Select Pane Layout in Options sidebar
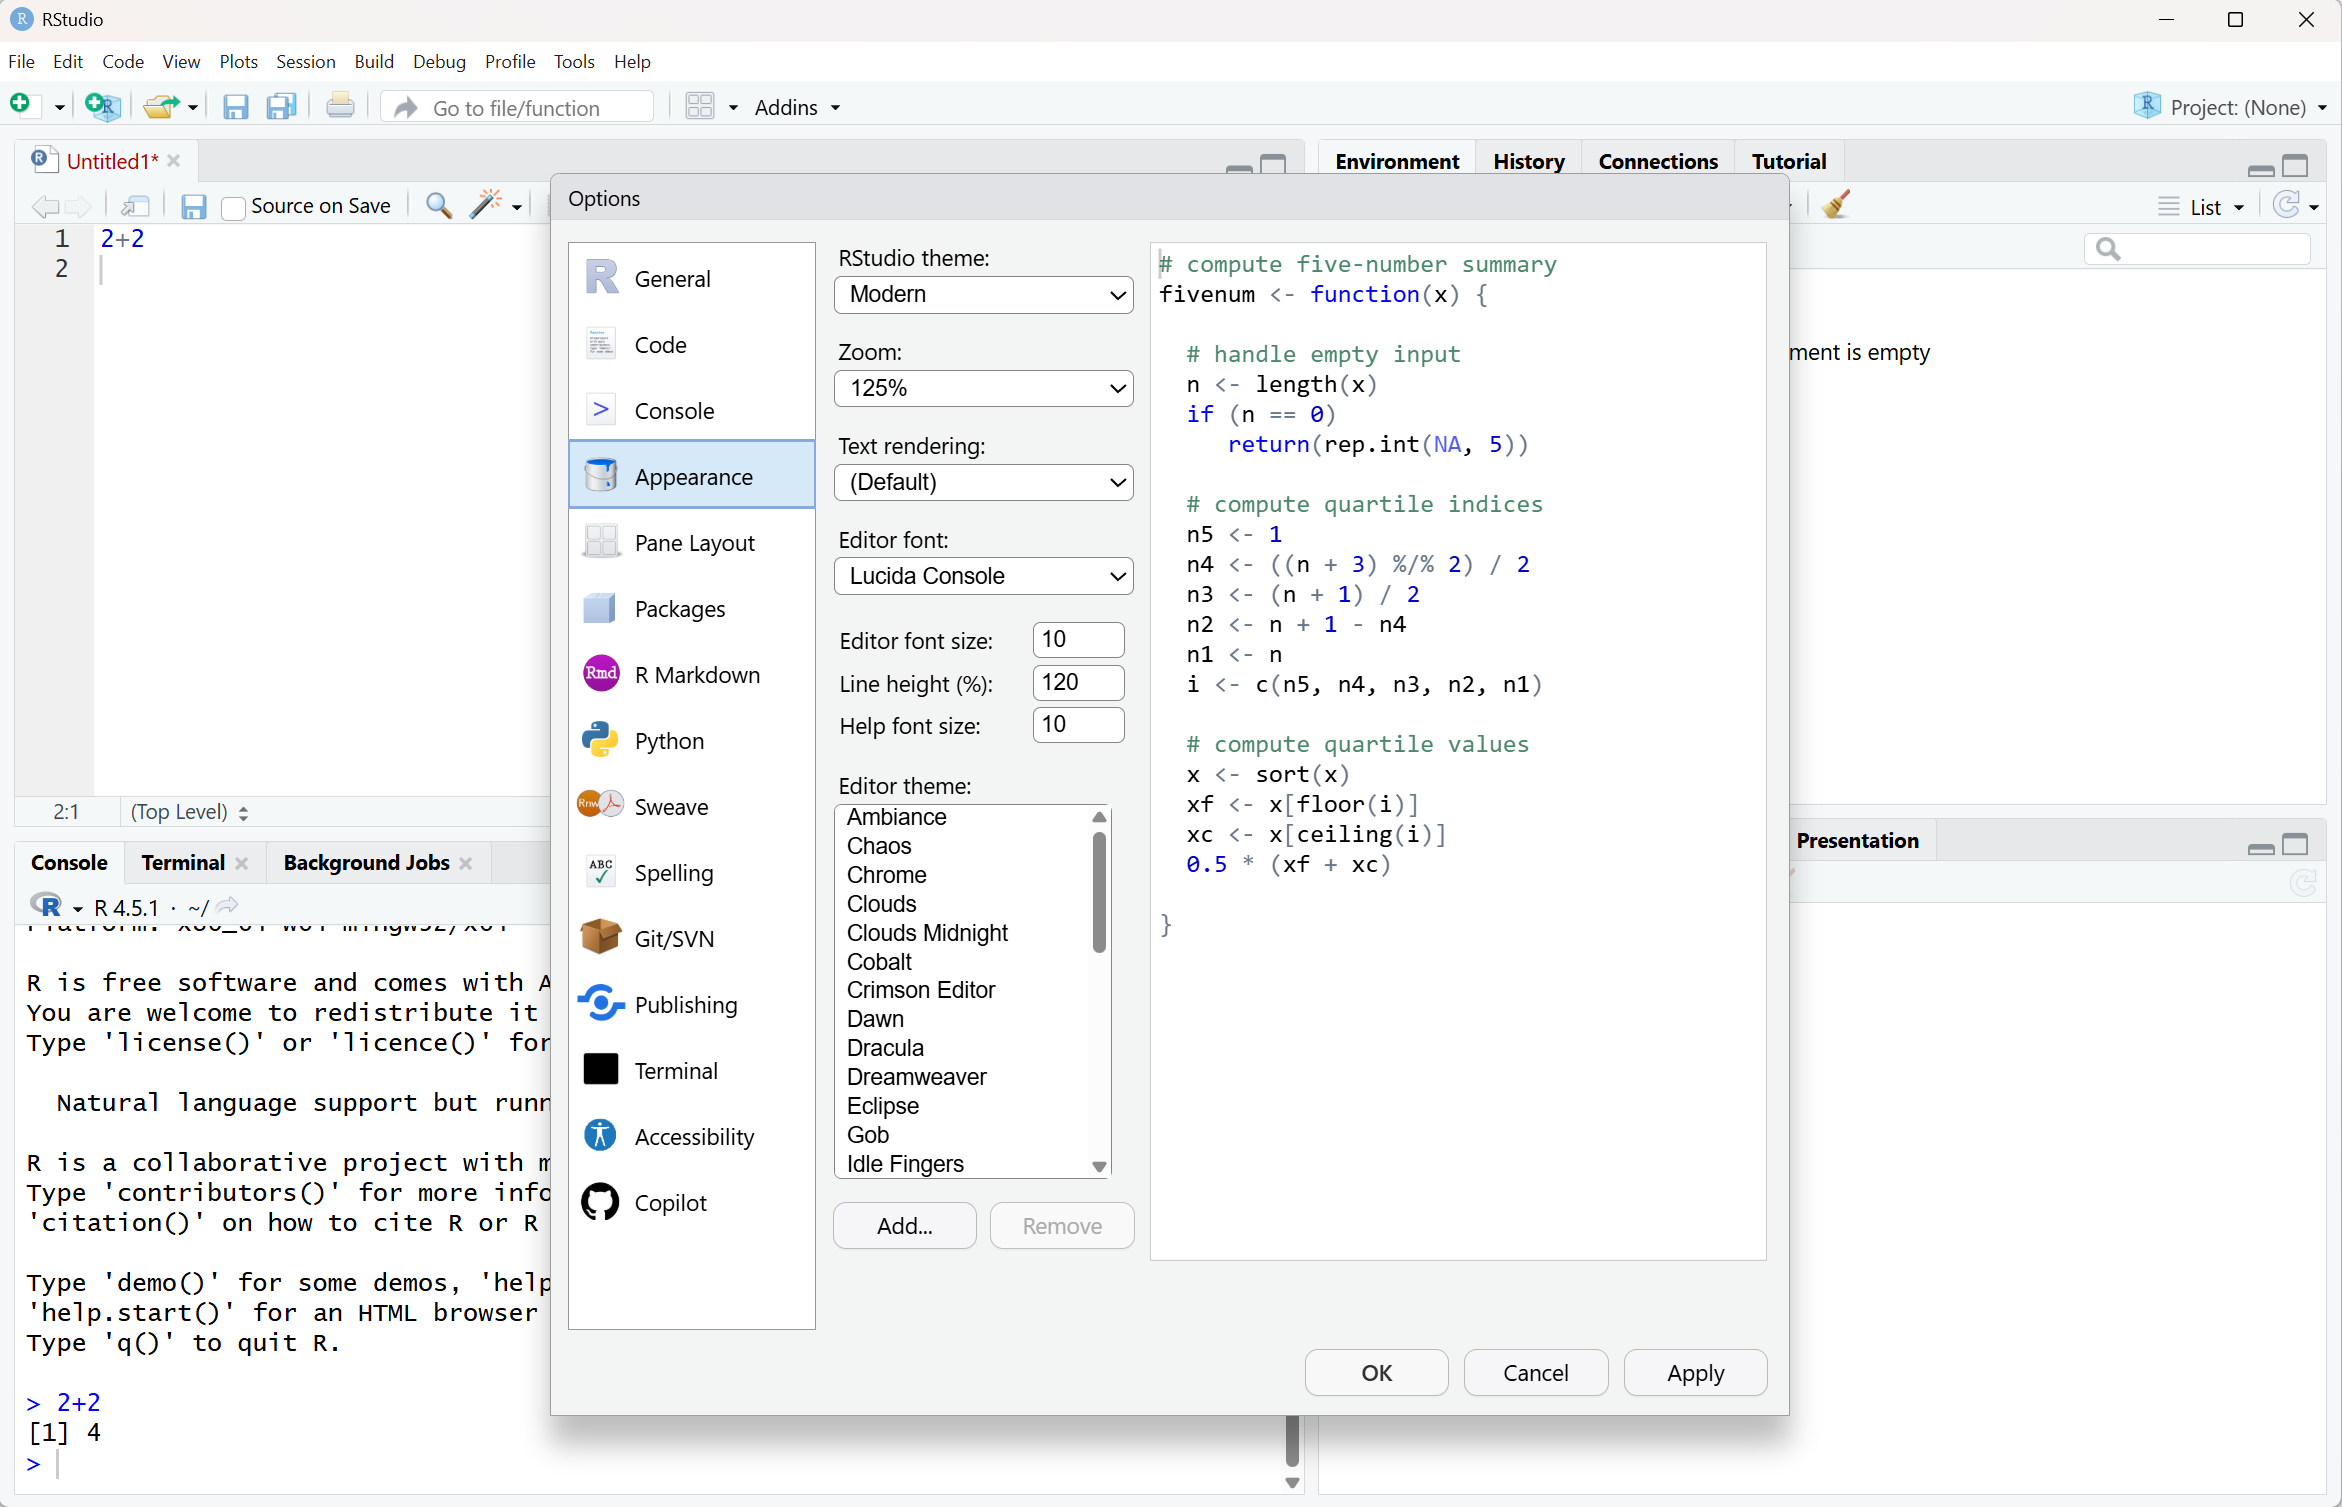This screenshot has height=1507, width=2342. 693,543
